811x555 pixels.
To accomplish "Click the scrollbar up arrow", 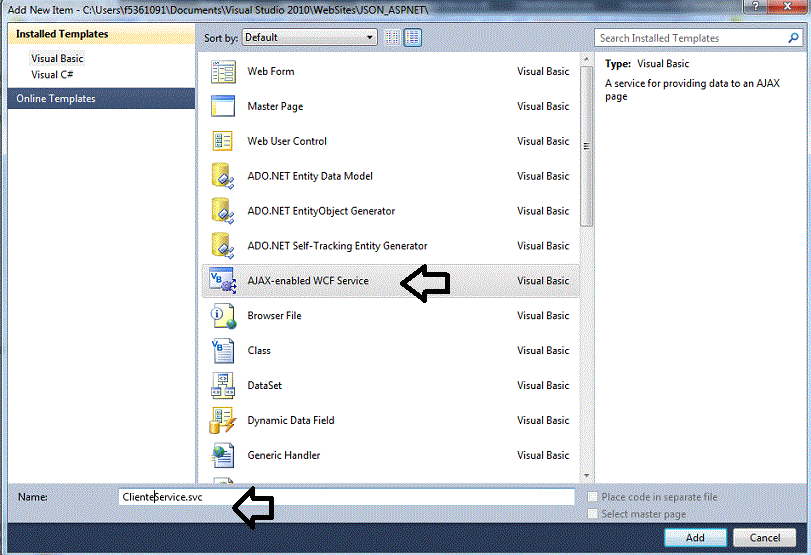I will [x=587, y=59].
